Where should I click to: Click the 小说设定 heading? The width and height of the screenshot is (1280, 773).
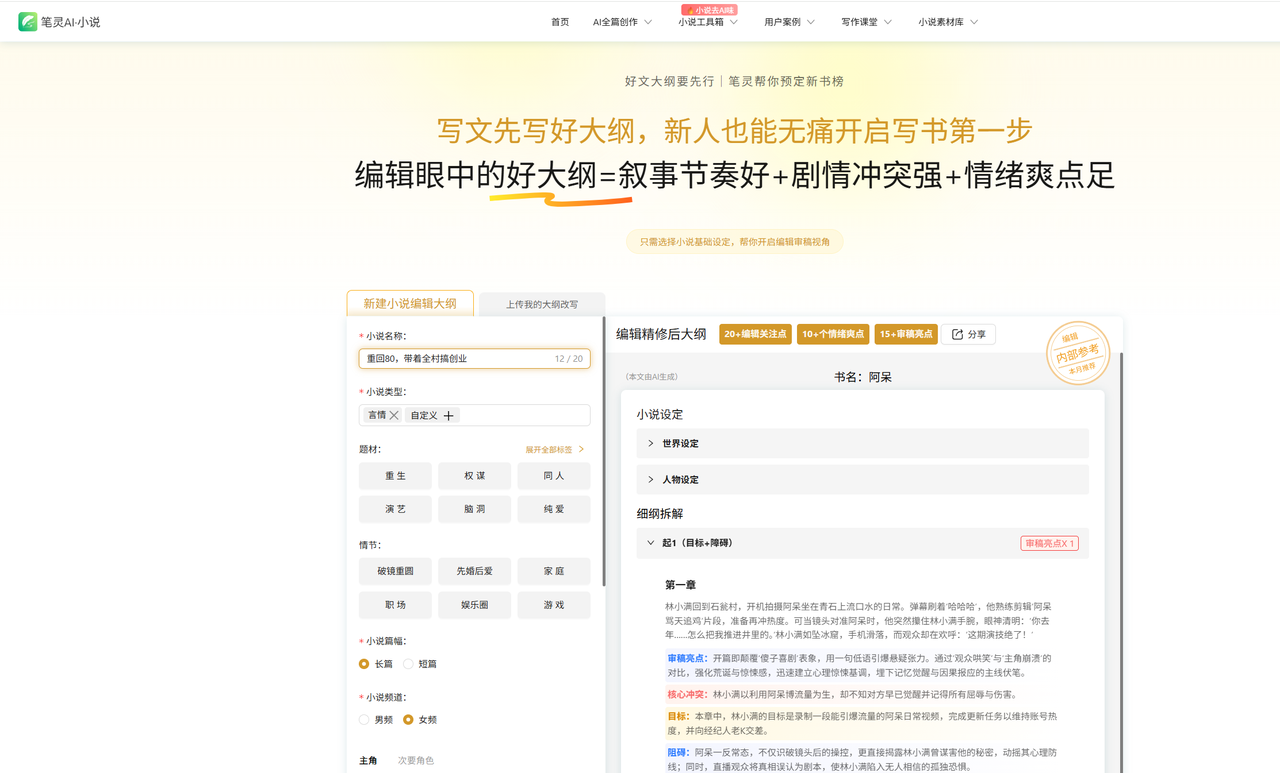coord(660,414)
